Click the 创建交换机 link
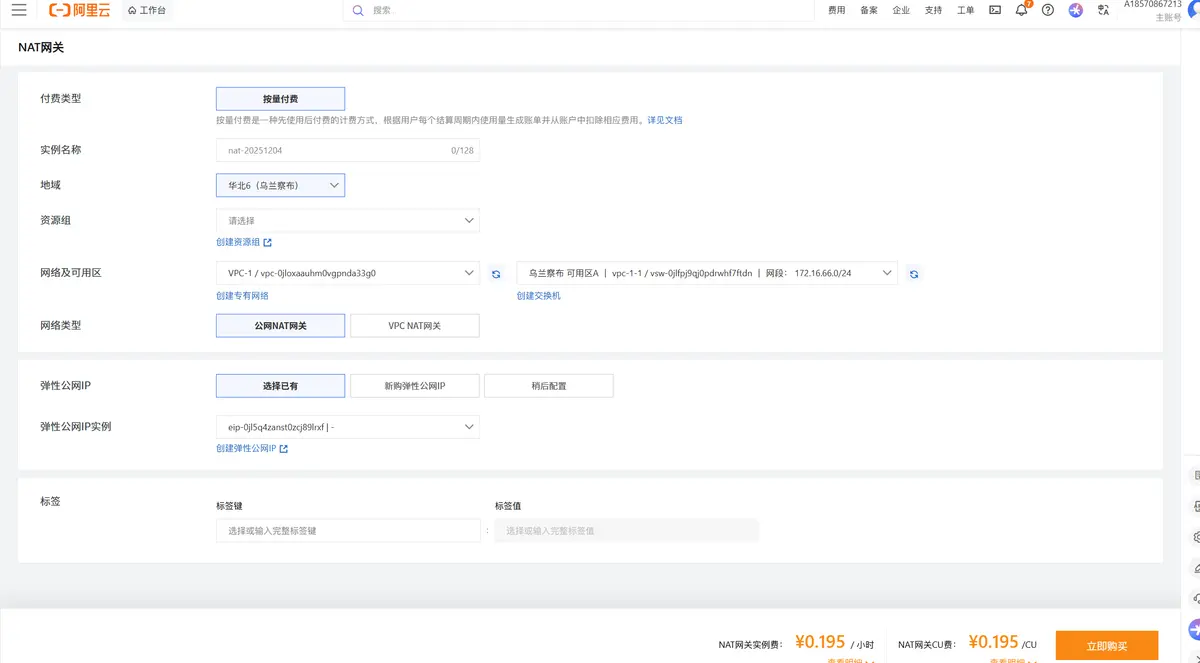This screenshot has width=1200, height=663. click(539, 296)
